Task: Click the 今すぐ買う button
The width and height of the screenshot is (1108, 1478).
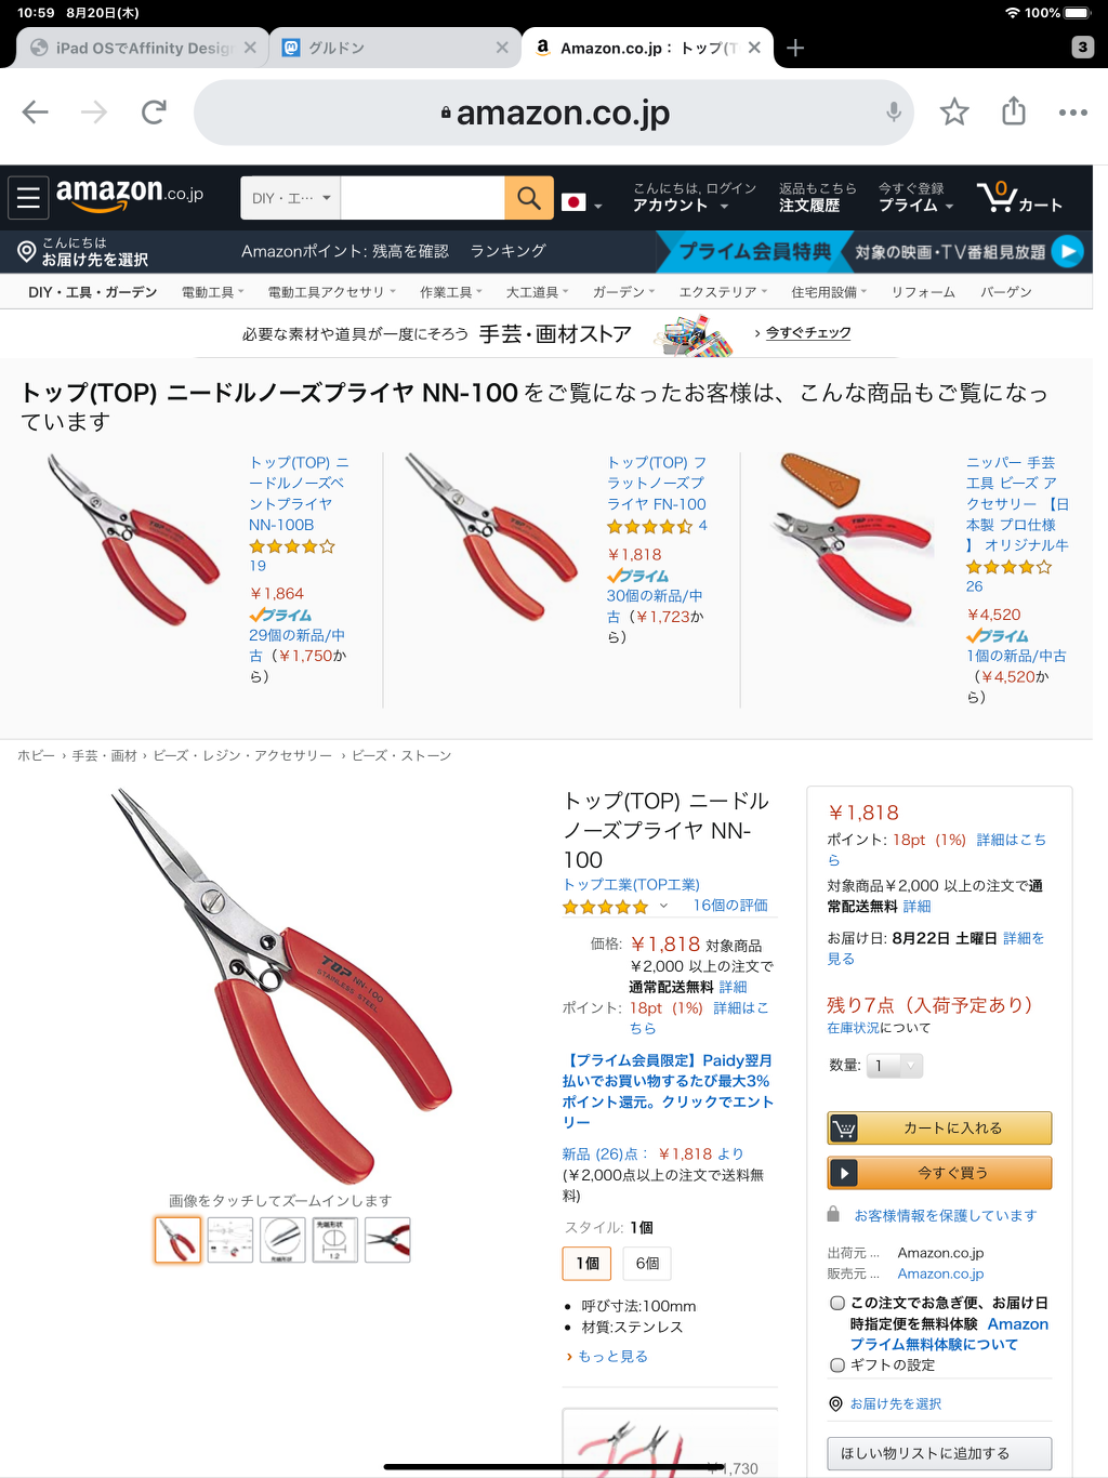Action: click(x=940, y=1173)
